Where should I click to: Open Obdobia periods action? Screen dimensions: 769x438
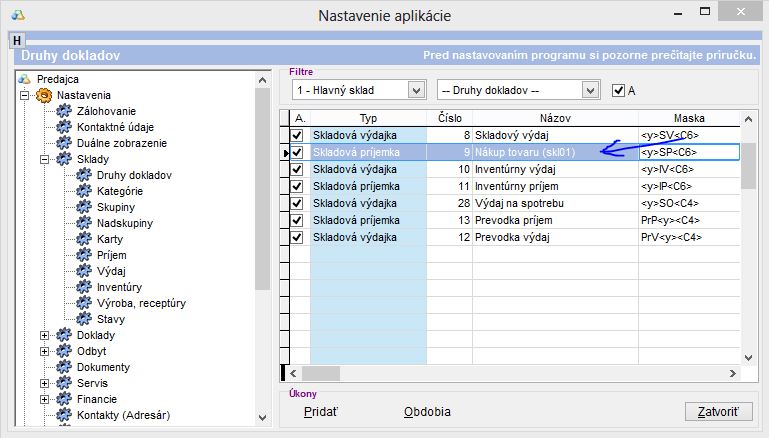(427, 412)
